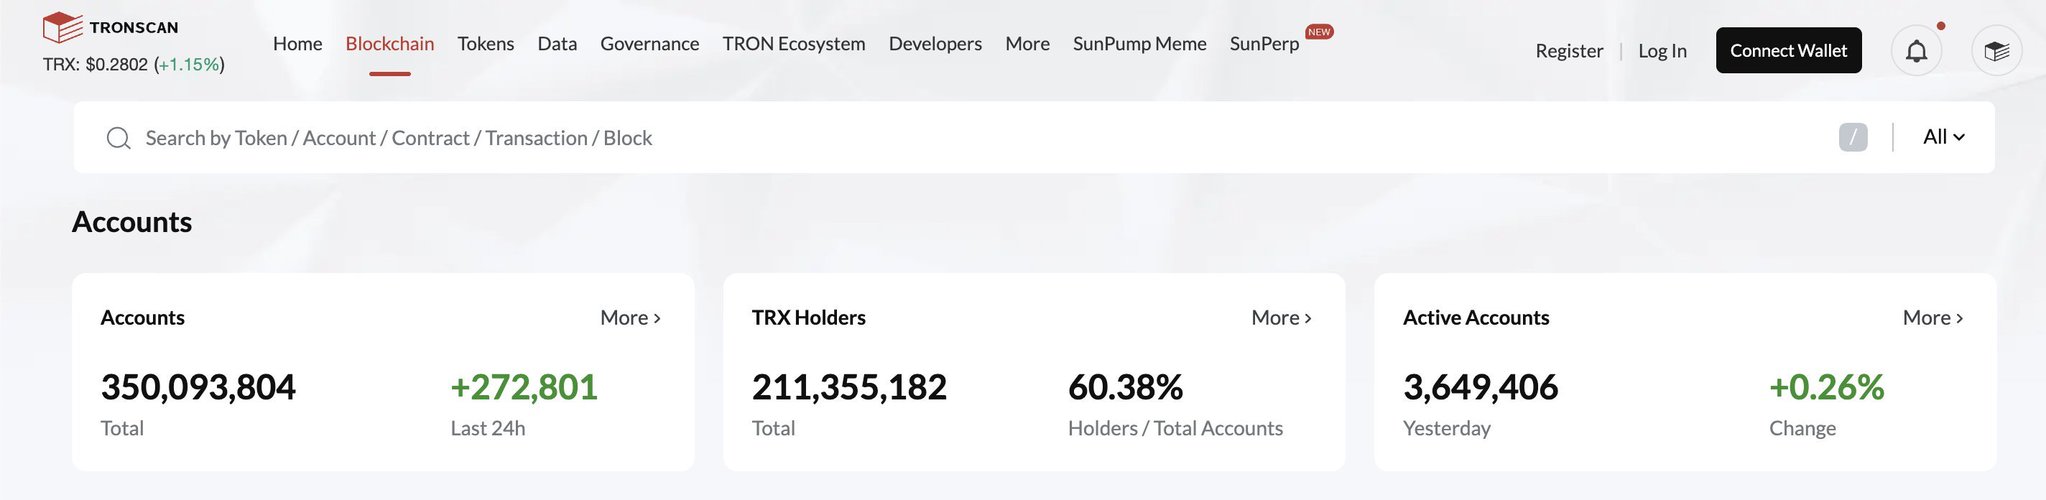The image size is (2046, 500).
Task: Open the notifications bell icon
Action: (x=1916, y=51)
